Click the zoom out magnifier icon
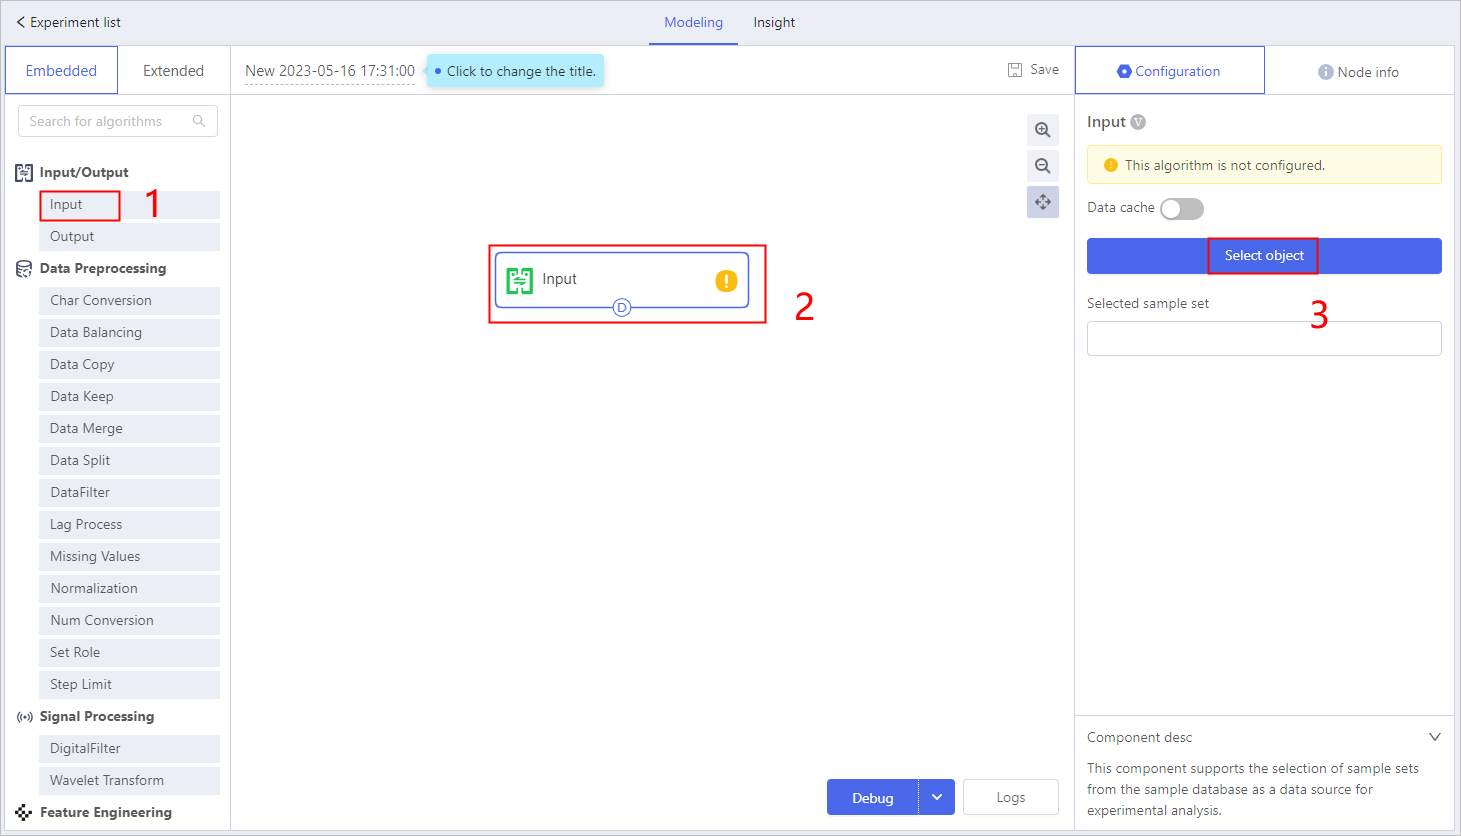 [x=1042, y=166]
